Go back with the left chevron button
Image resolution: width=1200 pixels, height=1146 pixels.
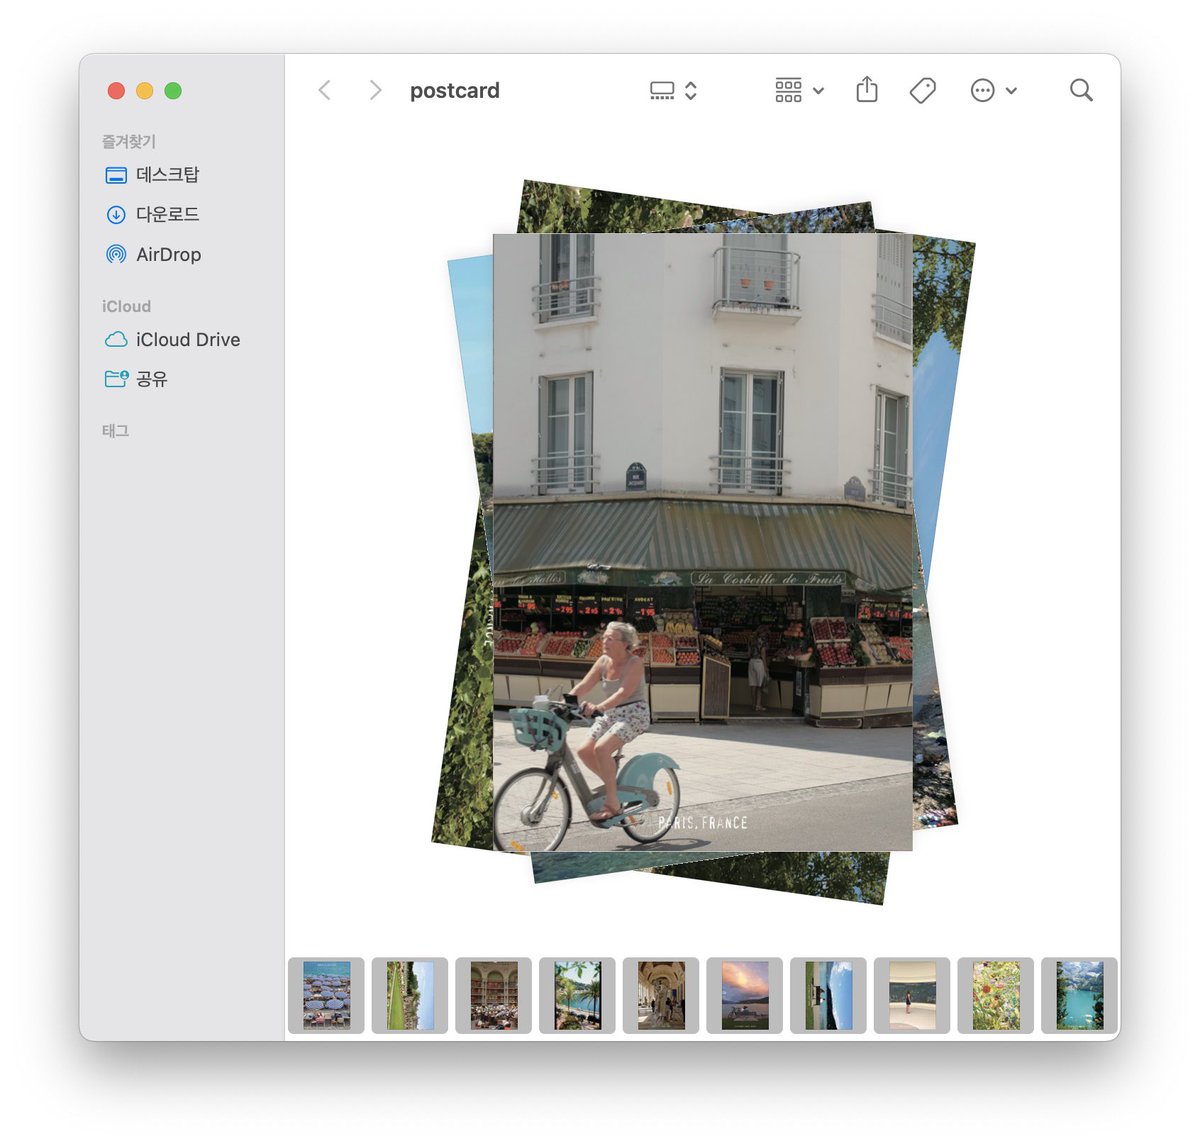324,90
